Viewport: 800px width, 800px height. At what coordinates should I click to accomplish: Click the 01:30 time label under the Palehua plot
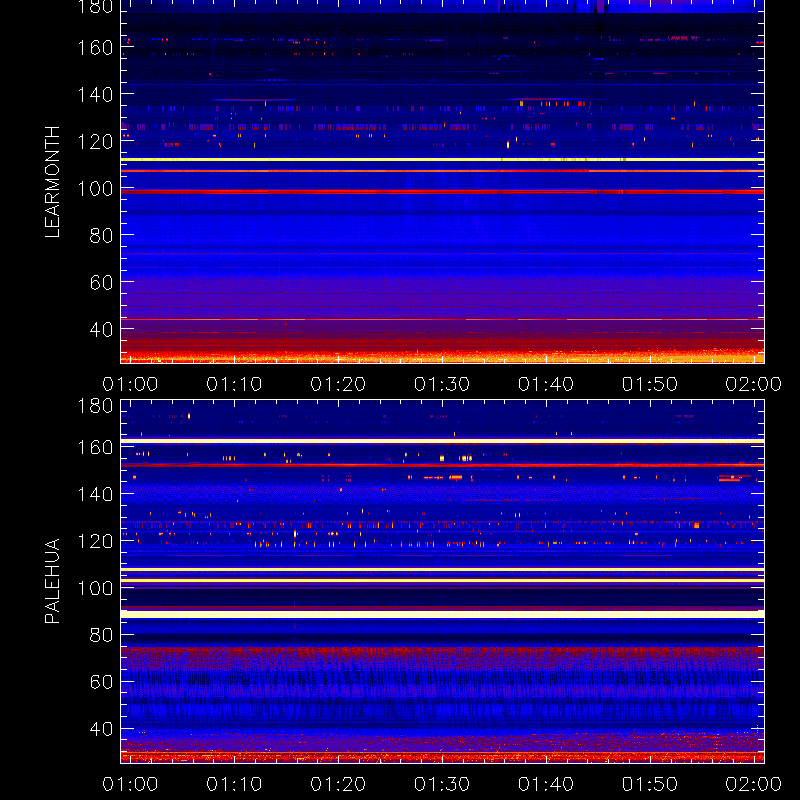coord(442,784)
